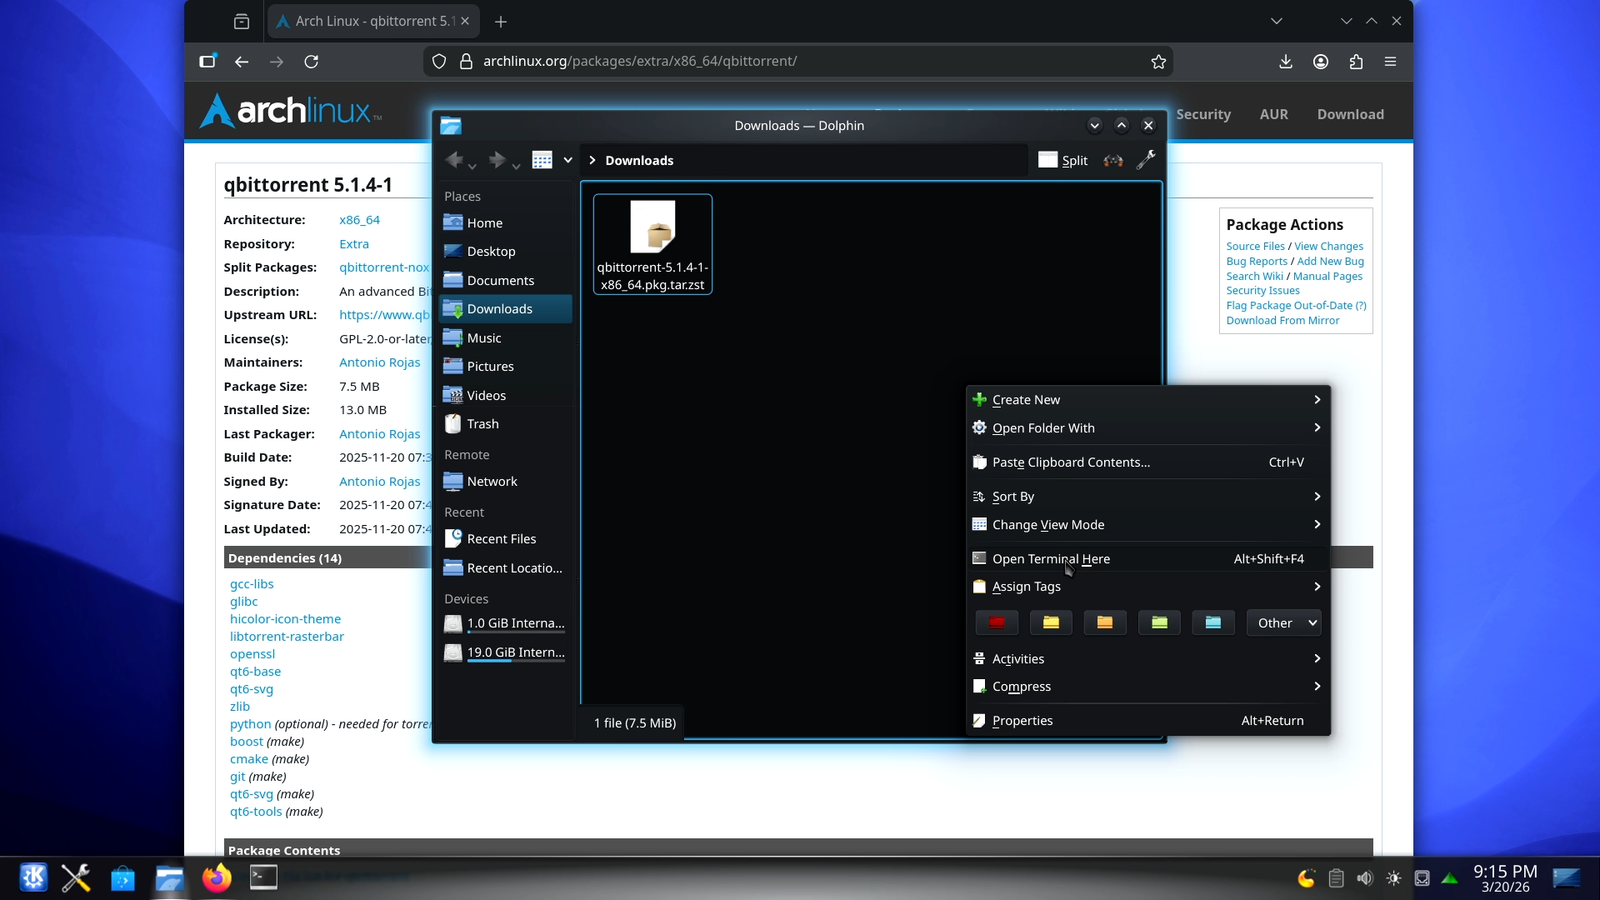Open Download From Mirror link
Screen dimensions: 1600x900
point(1283,321)
